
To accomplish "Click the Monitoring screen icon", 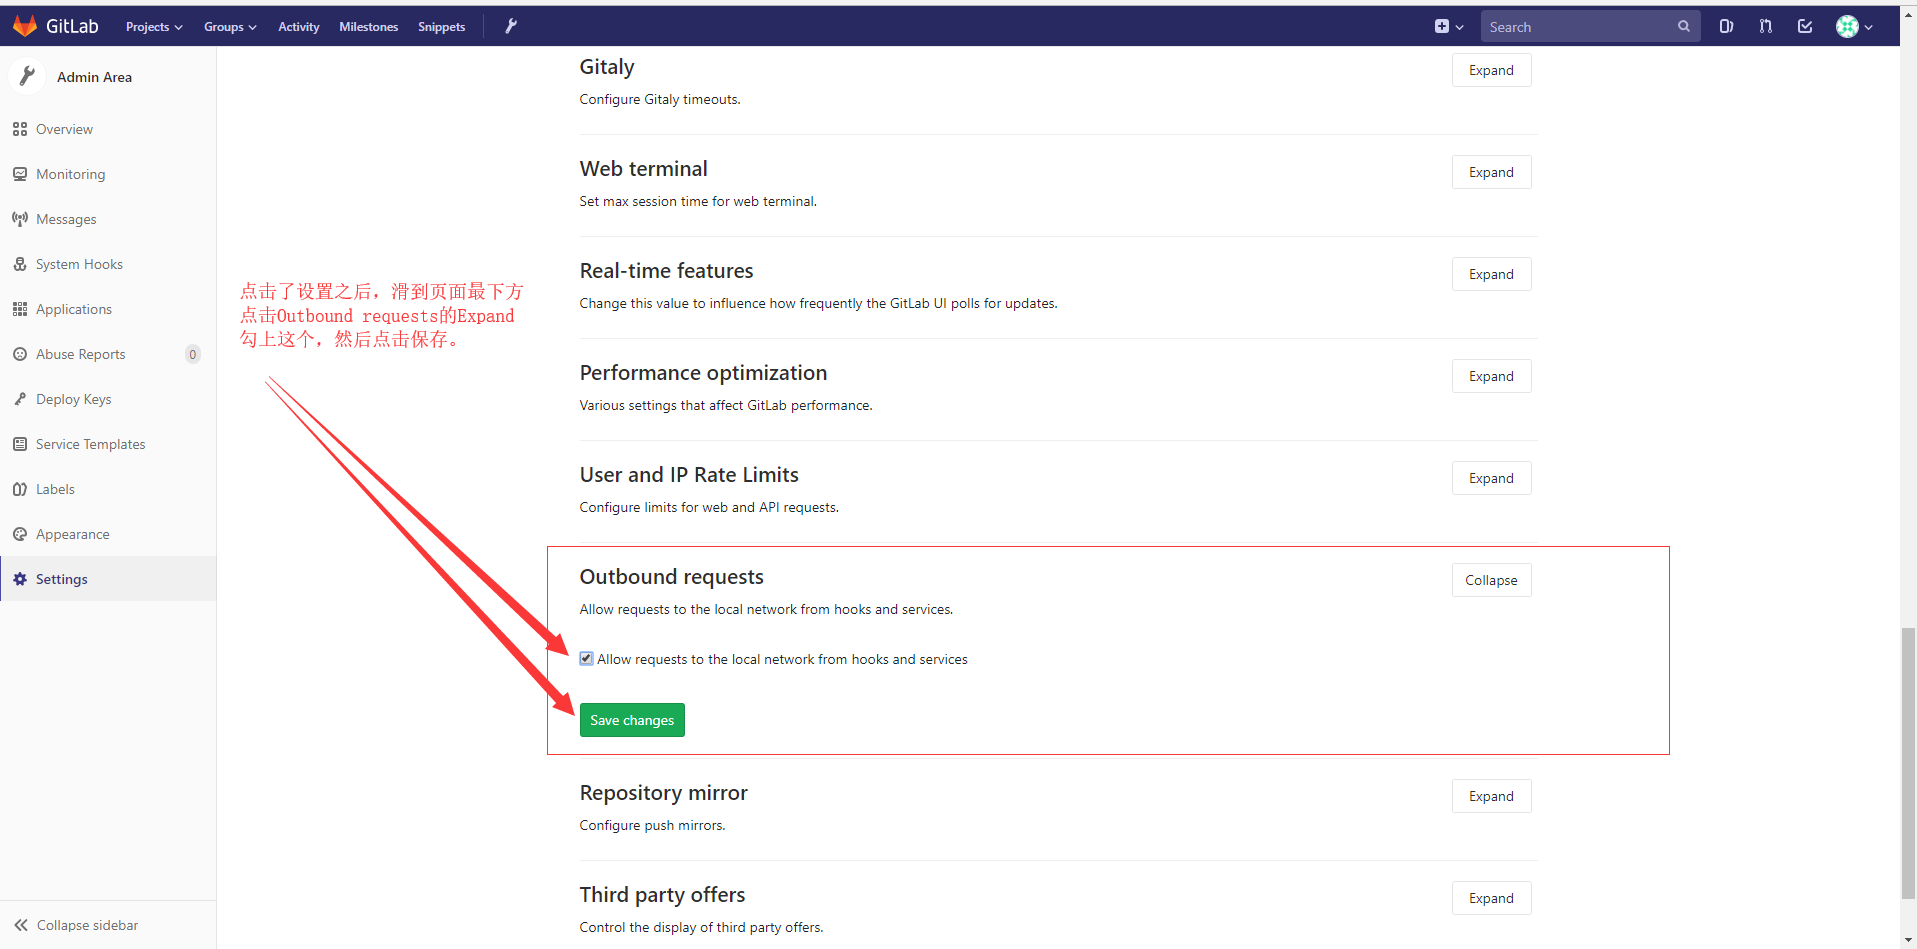I will point(20,174).
